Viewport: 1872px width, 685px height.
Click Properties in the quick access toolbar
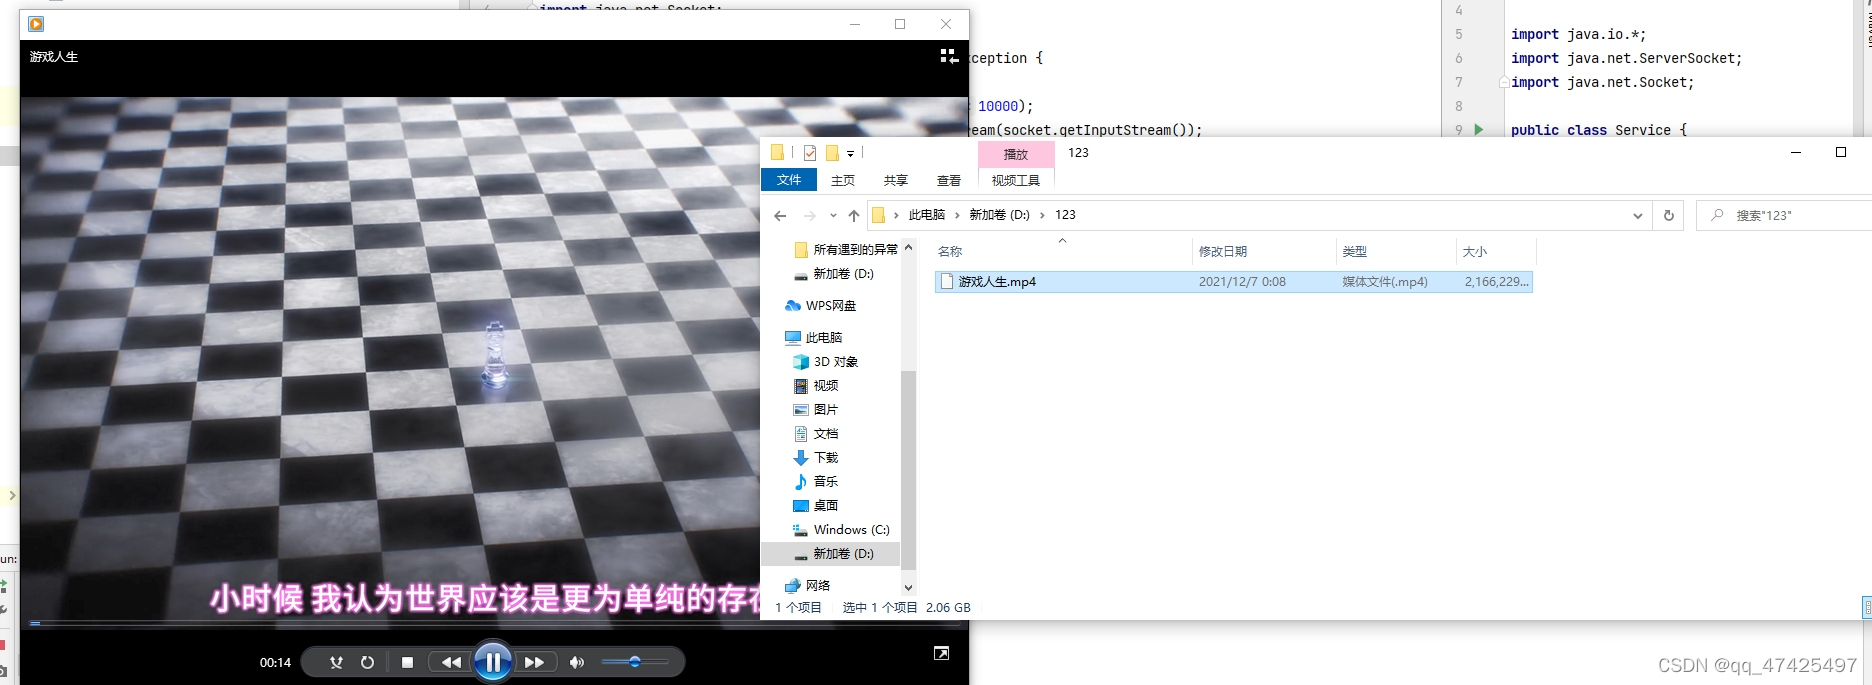point(810,153)
